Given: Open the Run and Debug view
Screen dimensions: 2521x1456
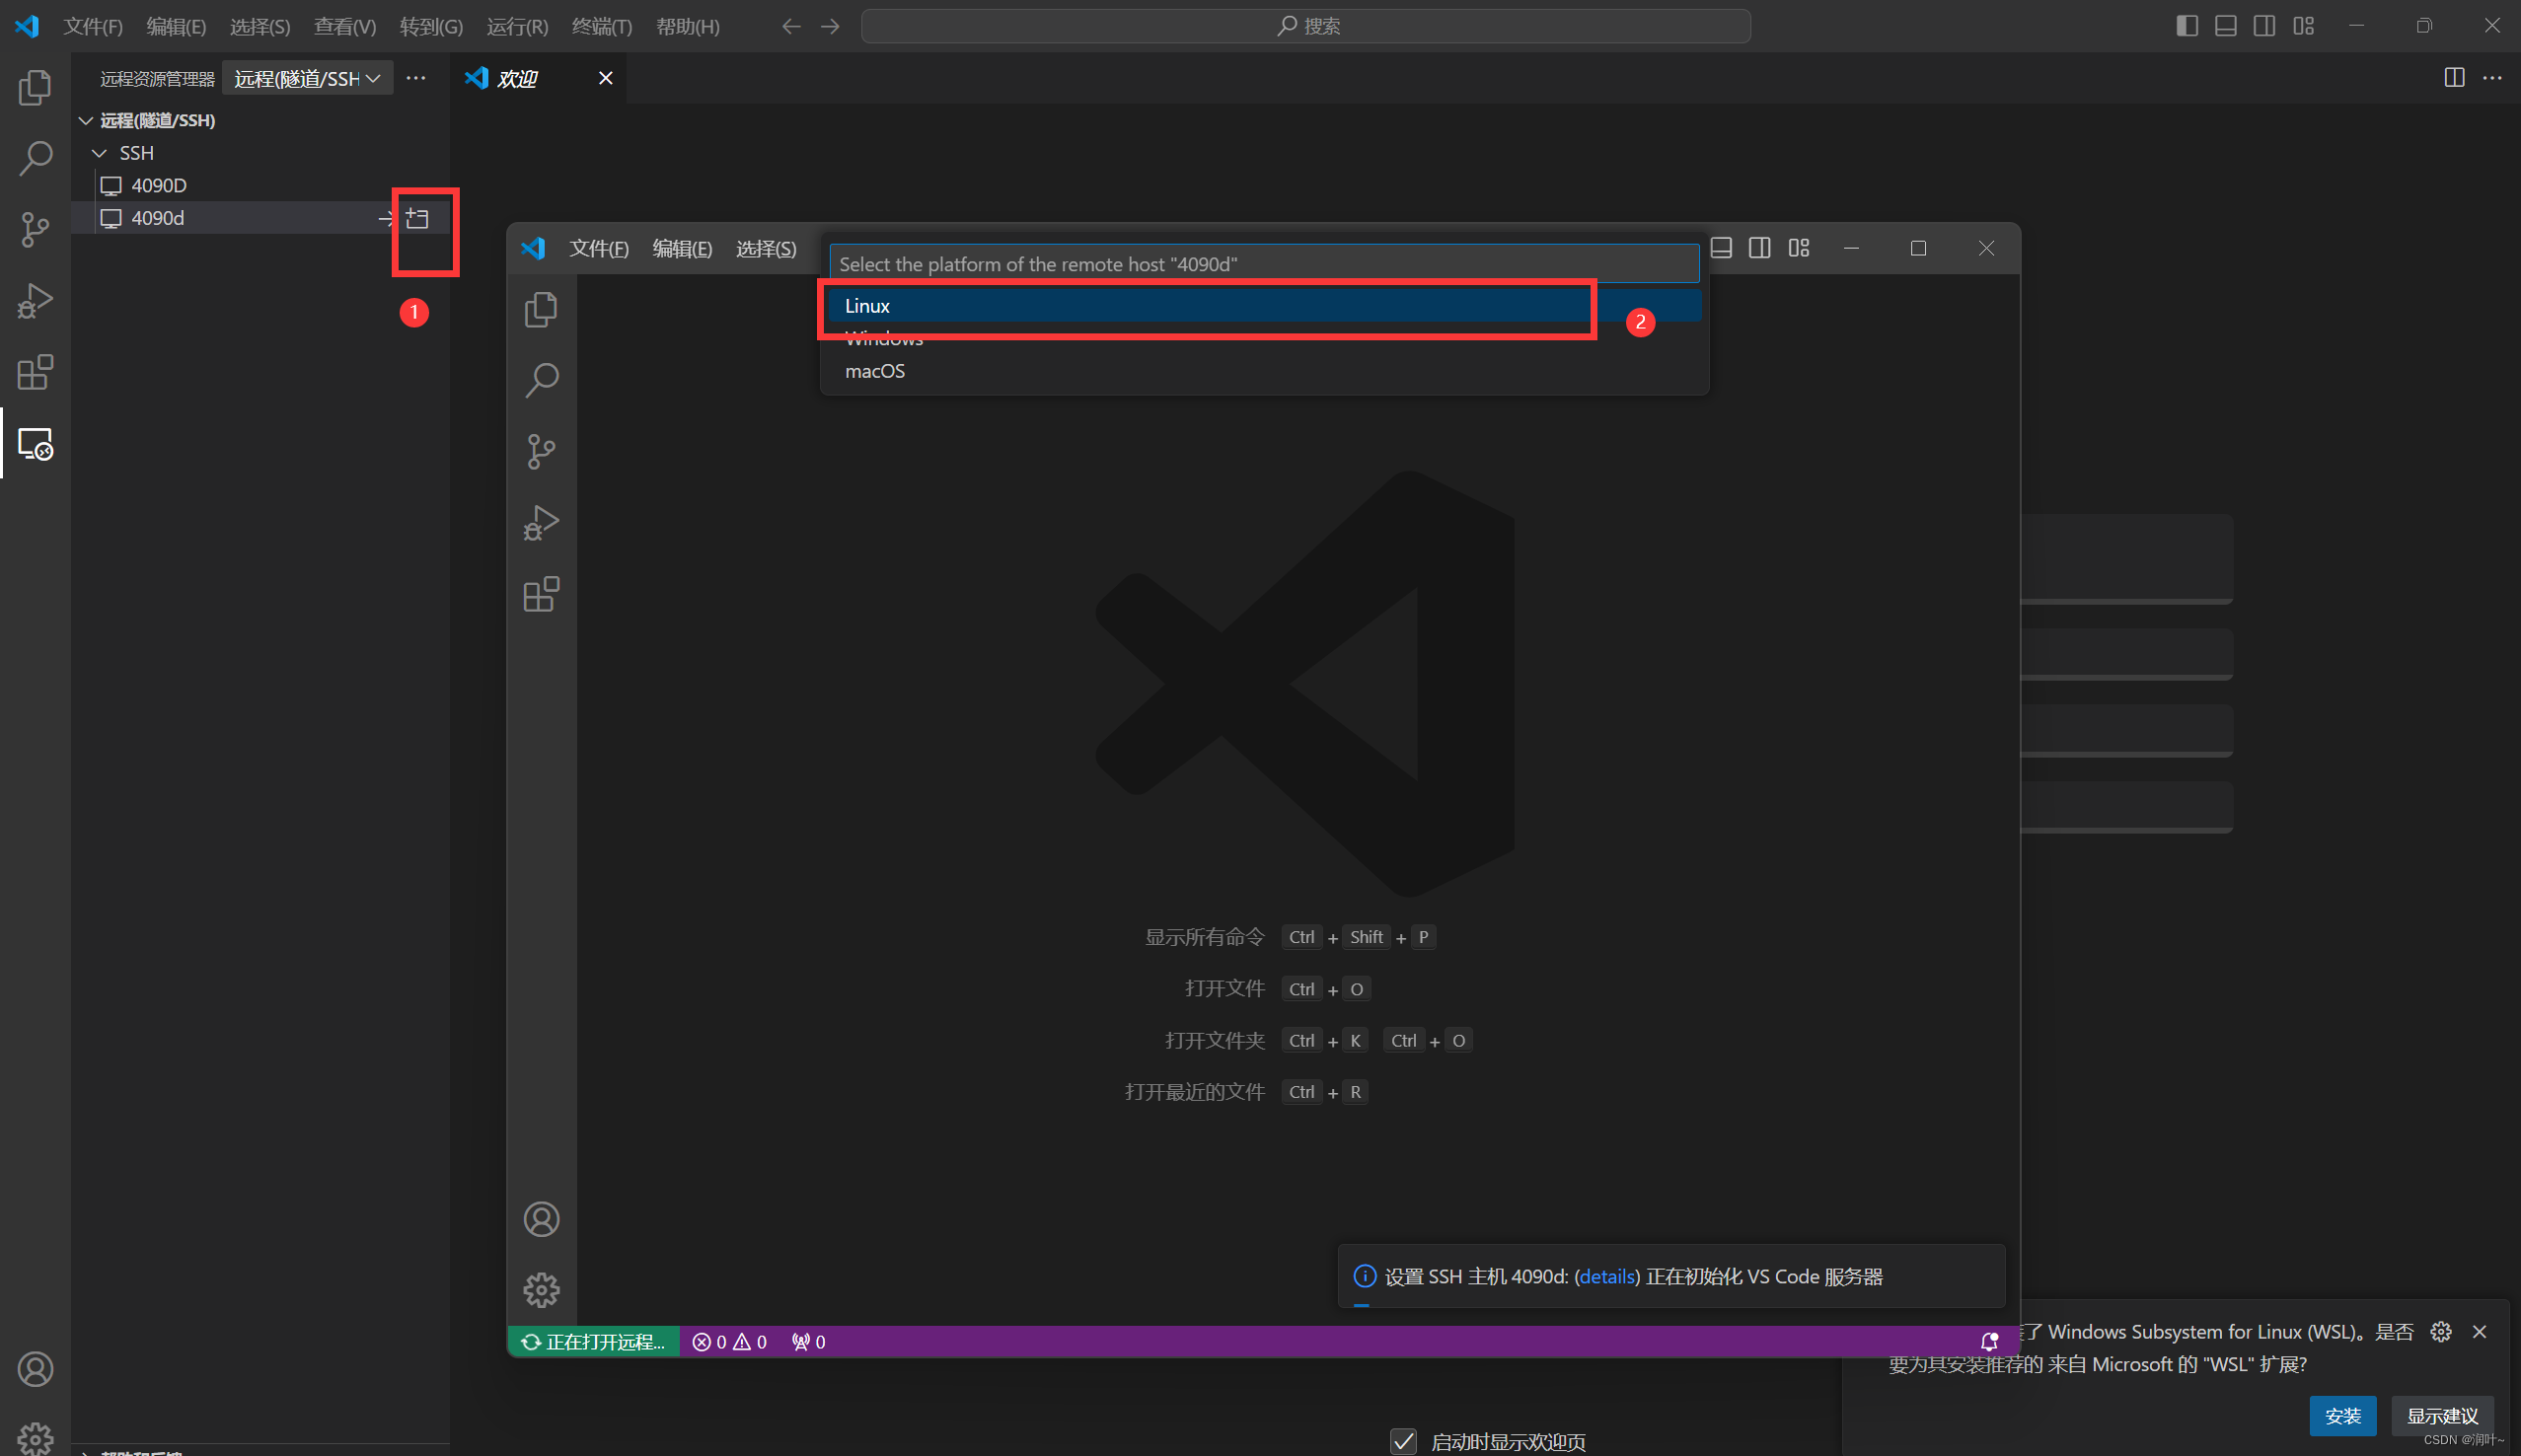Looking at the screenshot, I should (35, 300).
